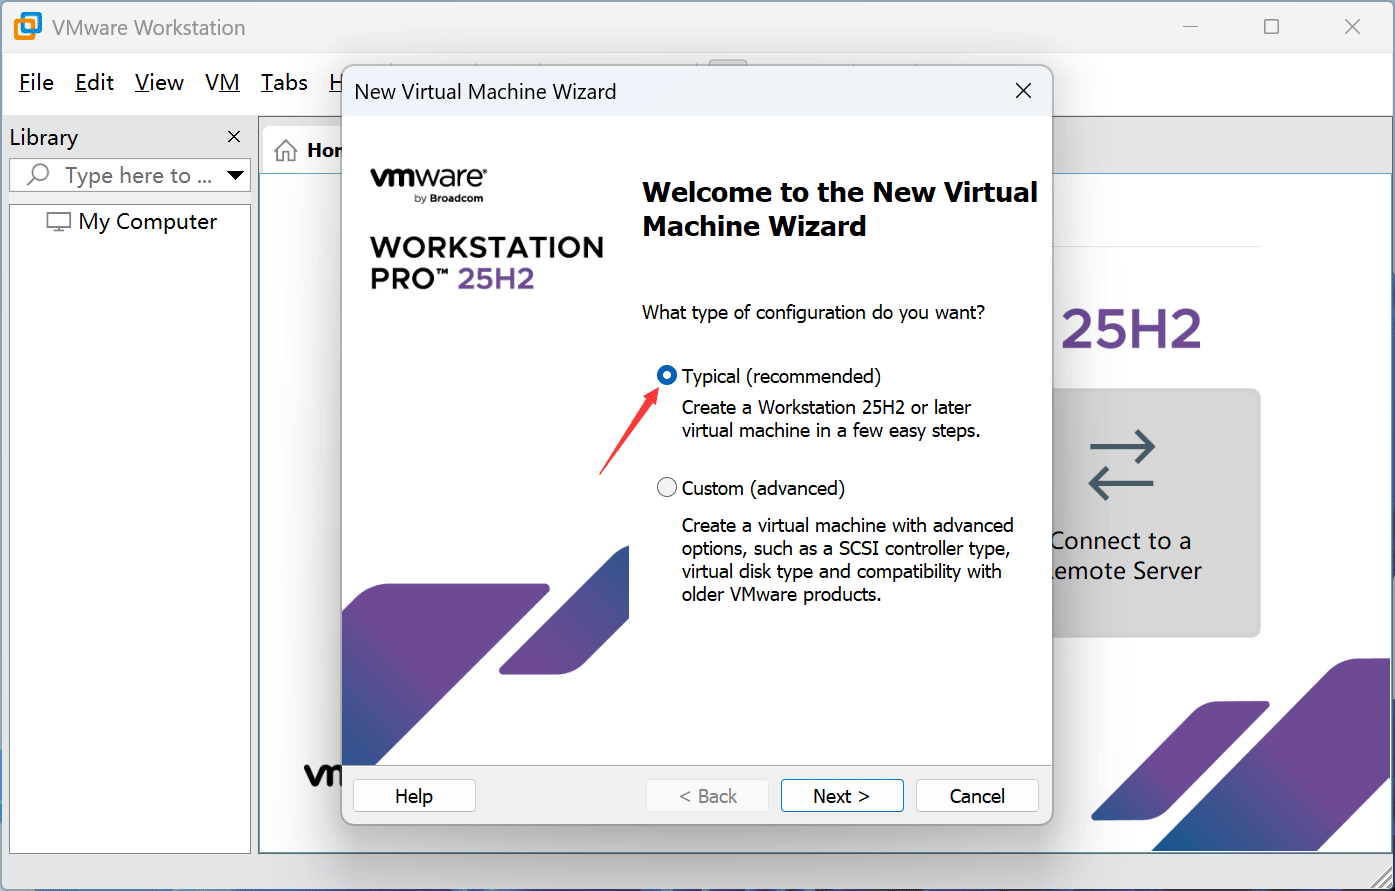Click the Home tab house icon
The width and height of the screenshot is (1395, 891).
(286, 150)
